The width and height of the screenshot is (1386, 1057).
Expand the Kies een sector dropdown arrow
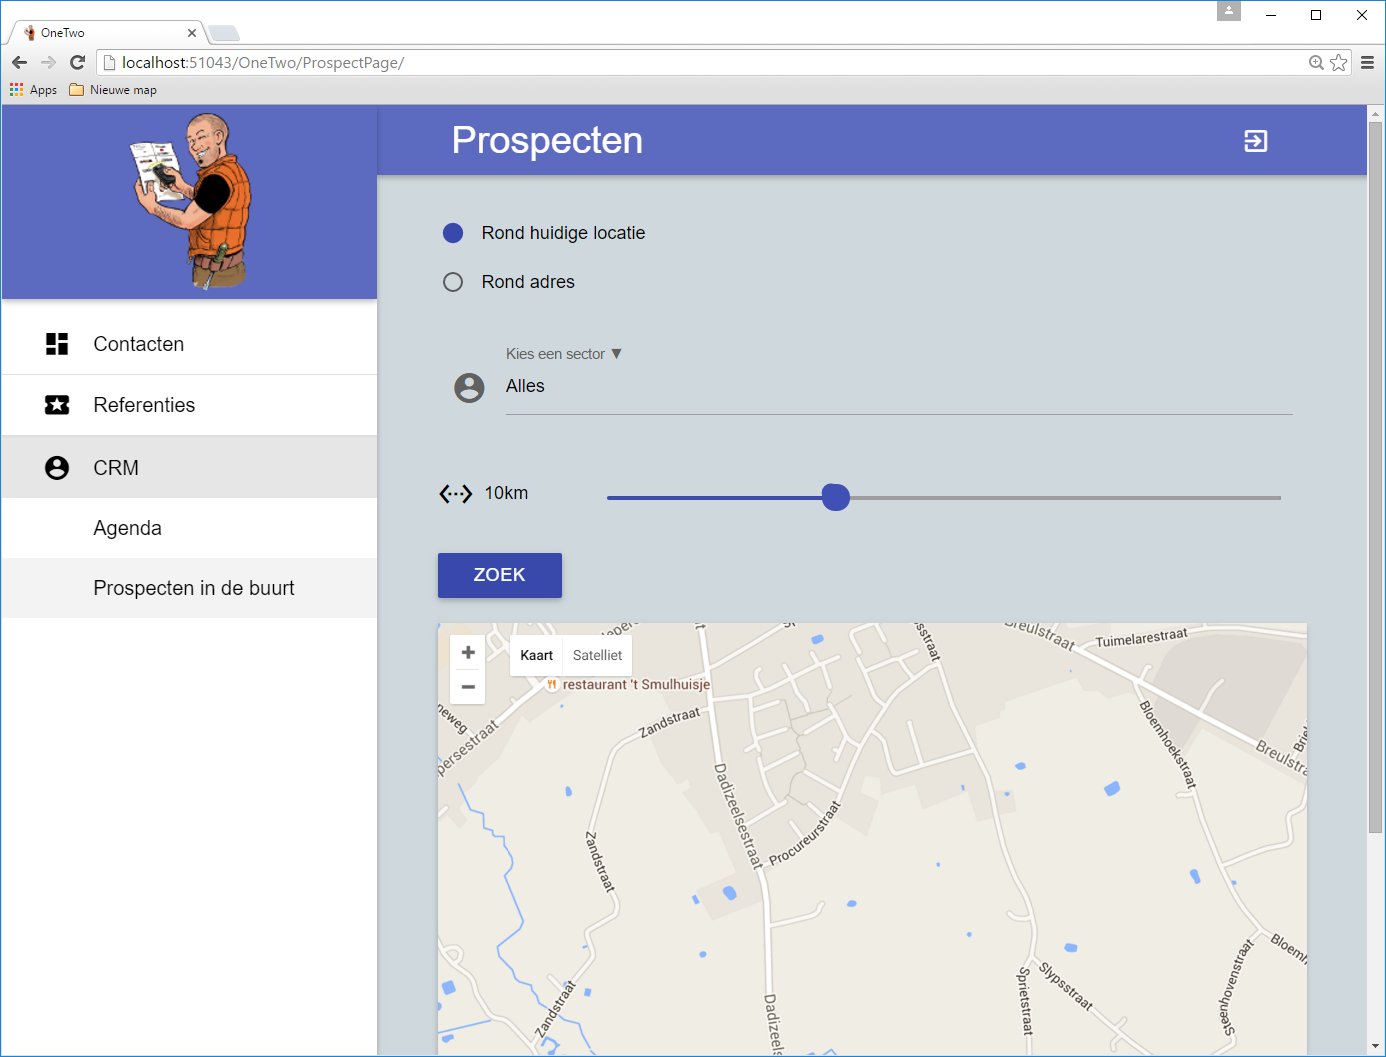coord(616,354)
